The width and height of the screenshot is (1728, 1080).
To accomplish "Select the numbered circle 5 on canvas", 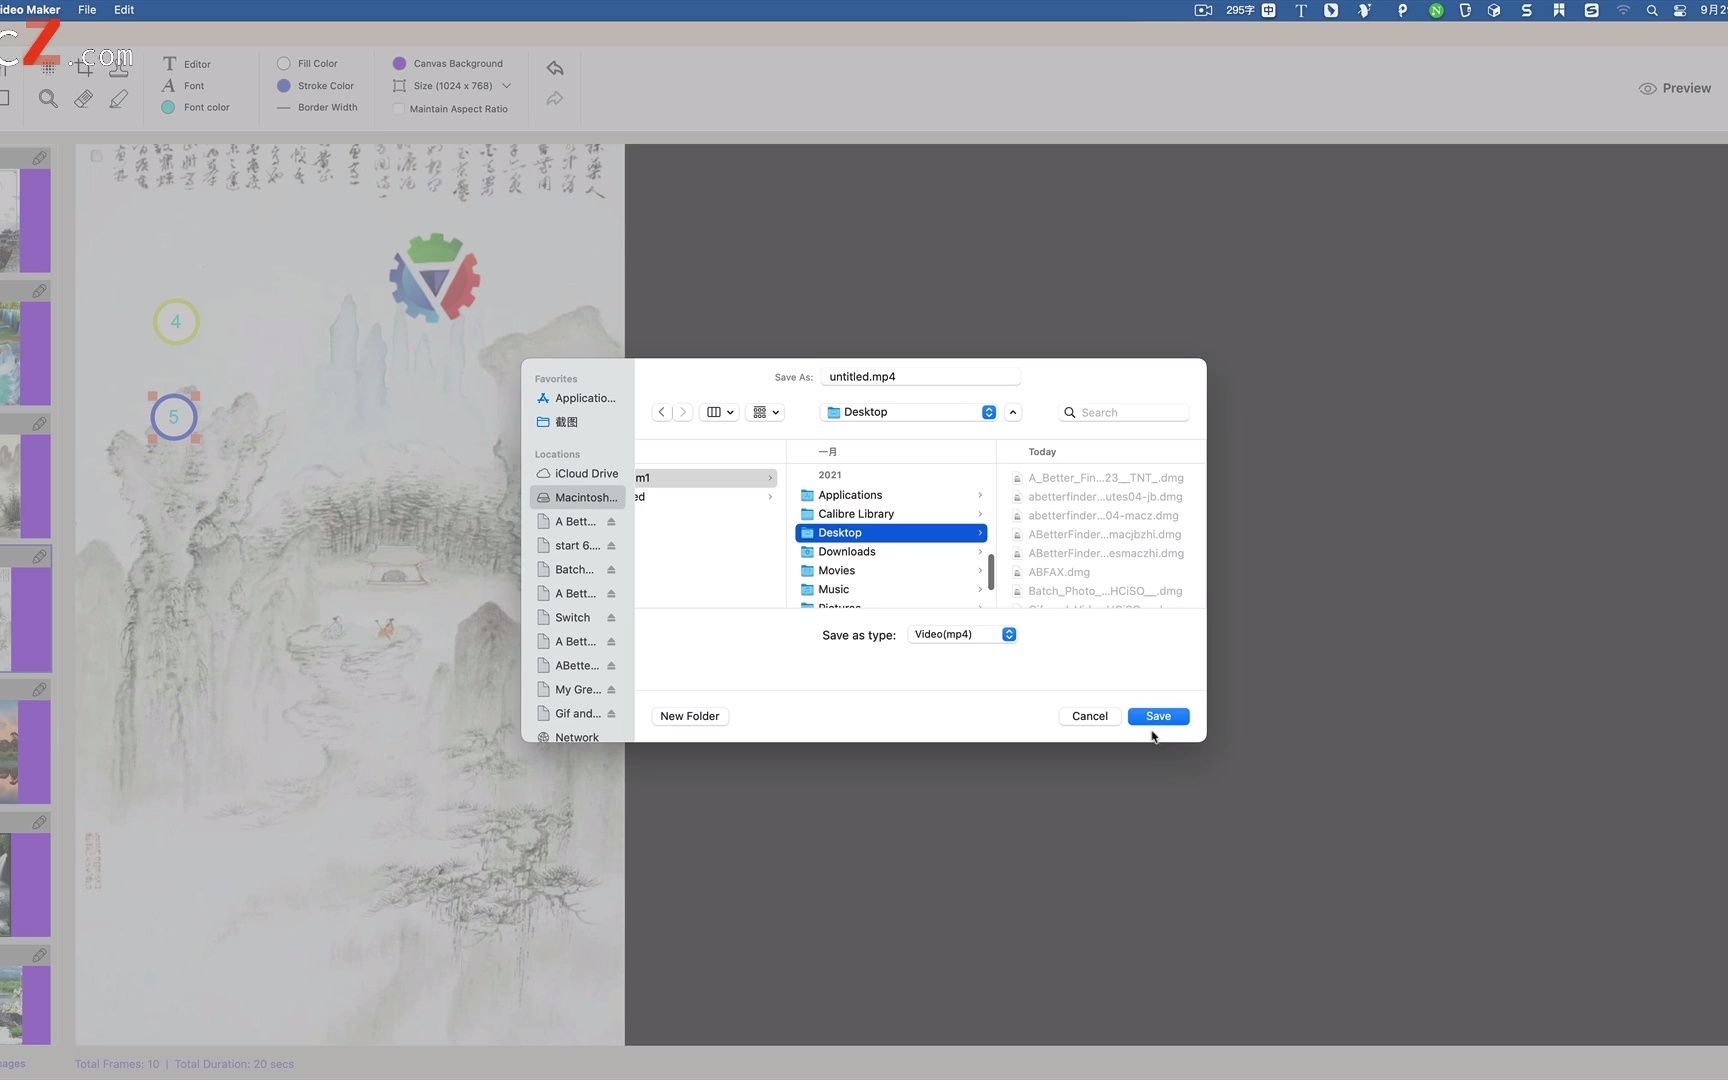I will (x=174, y=417).
